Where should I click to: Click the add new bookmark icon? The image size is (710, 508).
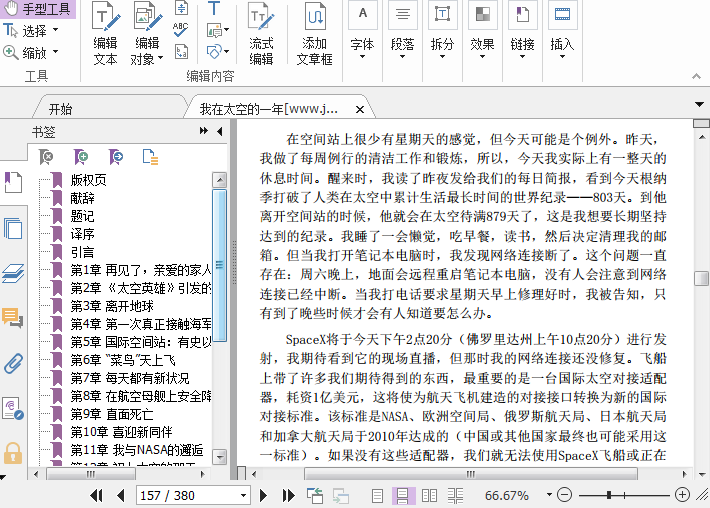(81, 157)
